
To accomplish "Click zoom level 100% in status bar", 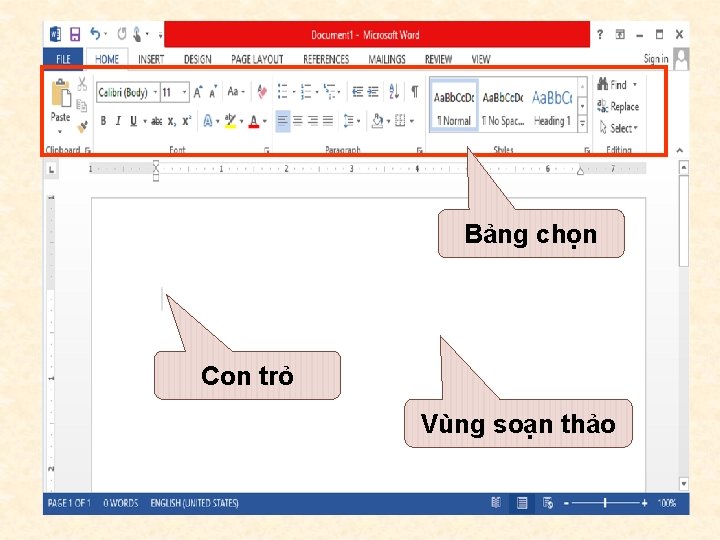I will pos(667,503).
